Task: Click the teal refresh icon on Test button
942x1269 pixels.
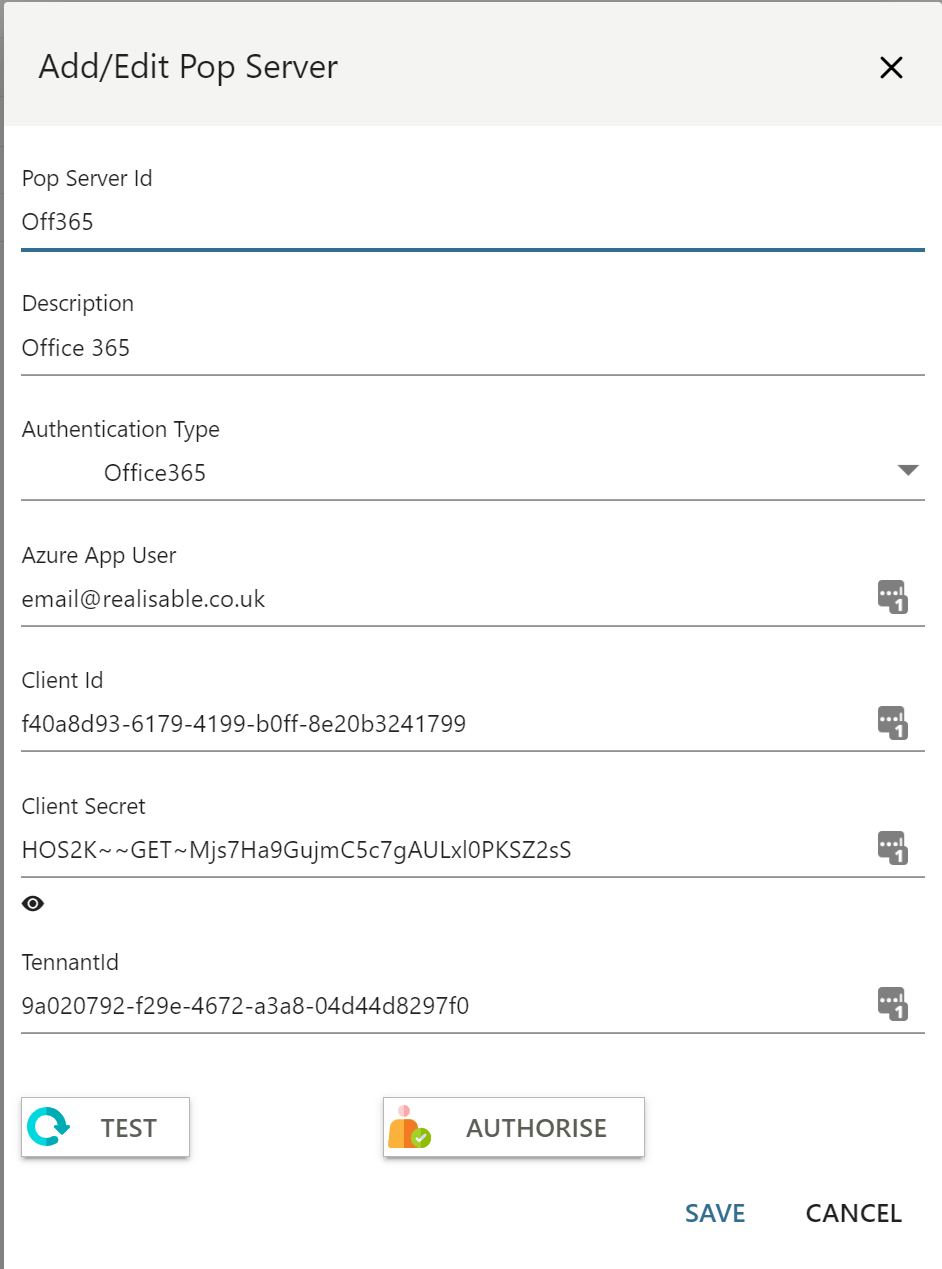Action: tap(48, 1127)
